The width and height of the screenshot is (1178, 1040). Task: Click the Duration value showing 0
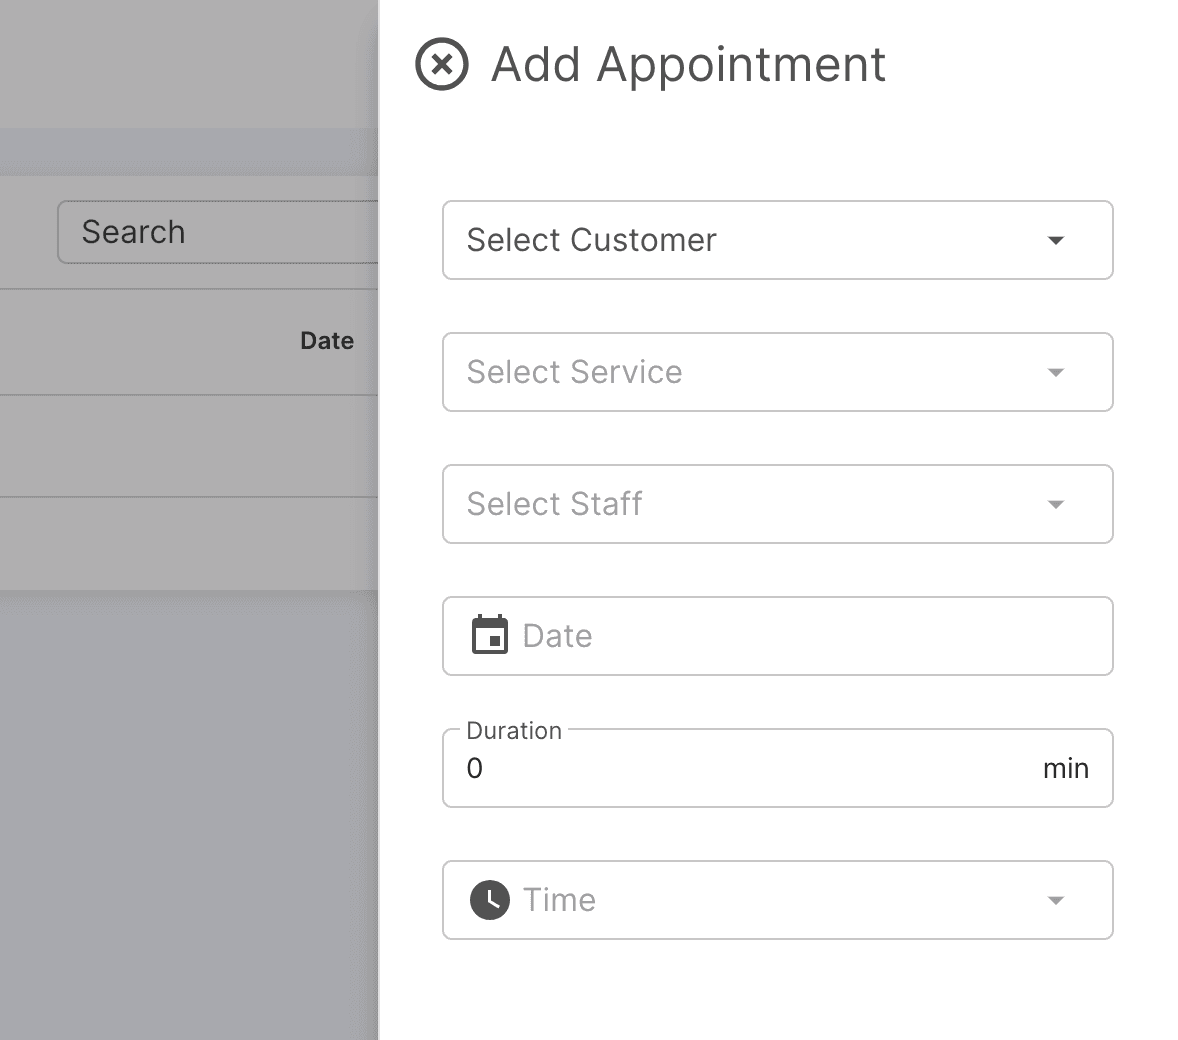click(x=475, y=769)
